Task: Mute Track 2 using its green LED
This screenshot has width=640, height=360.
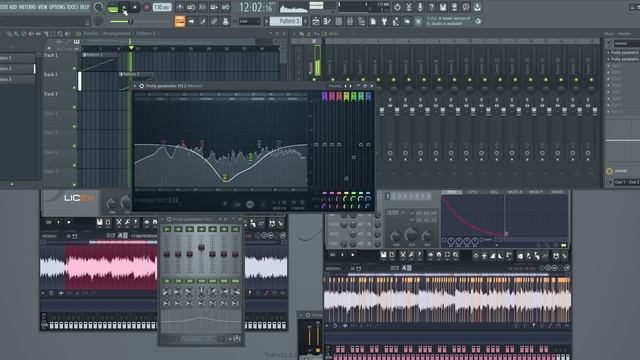Action: coord(74,88)
